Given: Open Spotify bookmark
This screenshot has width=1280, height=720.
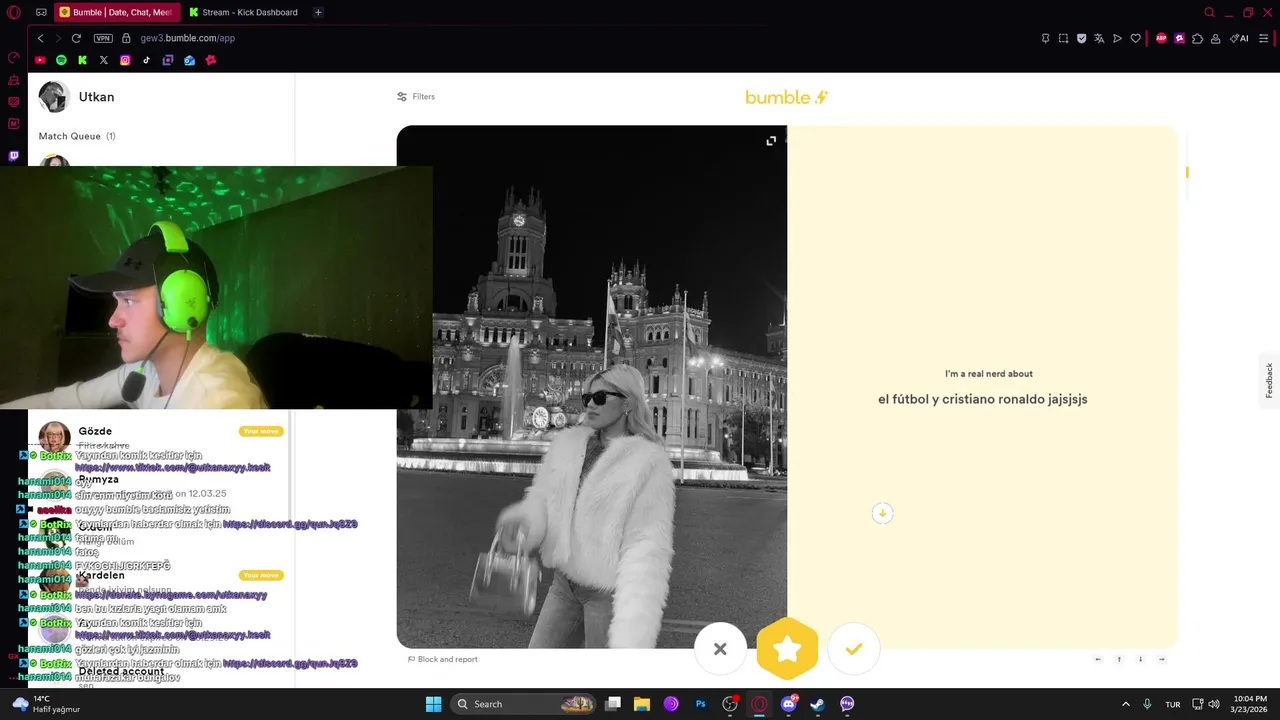Looking at the screenshot, I should pyautogui.click(x=61, y=60).
